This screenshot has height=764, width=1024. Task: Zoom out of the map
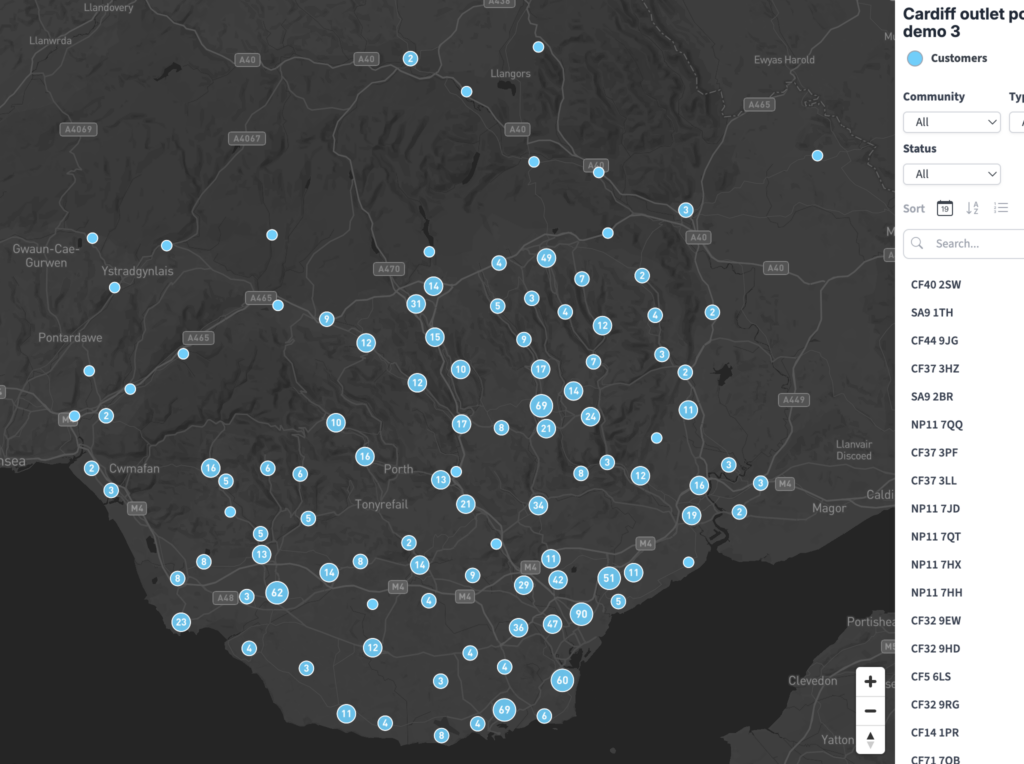(870, 711)
